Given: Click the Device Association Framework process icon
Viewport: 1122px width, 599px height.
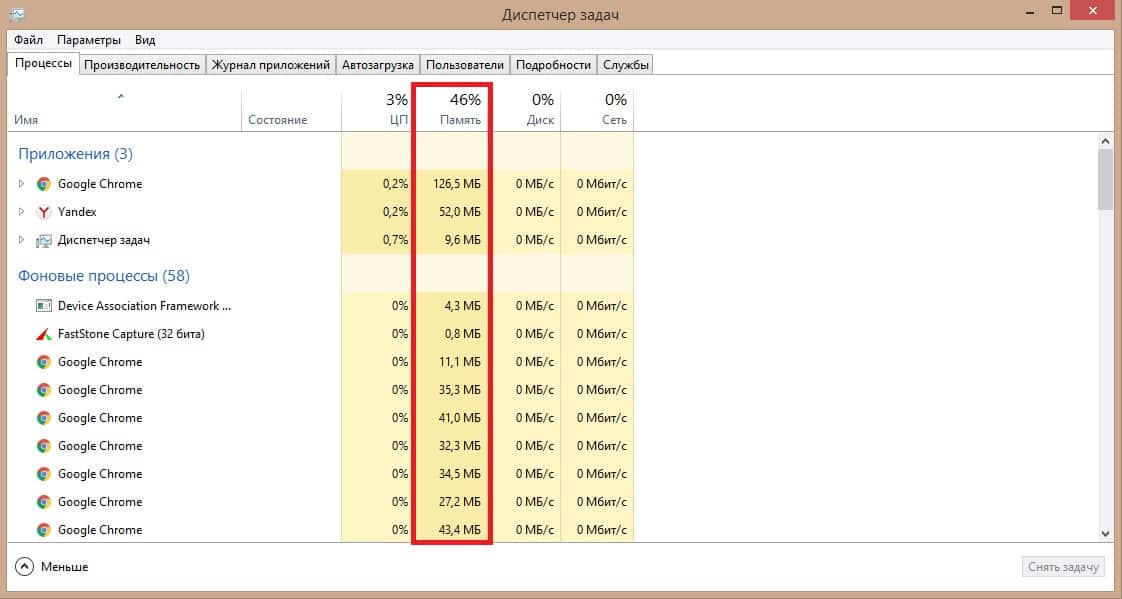Looking at the screenshot, I should tap(44, 306).
